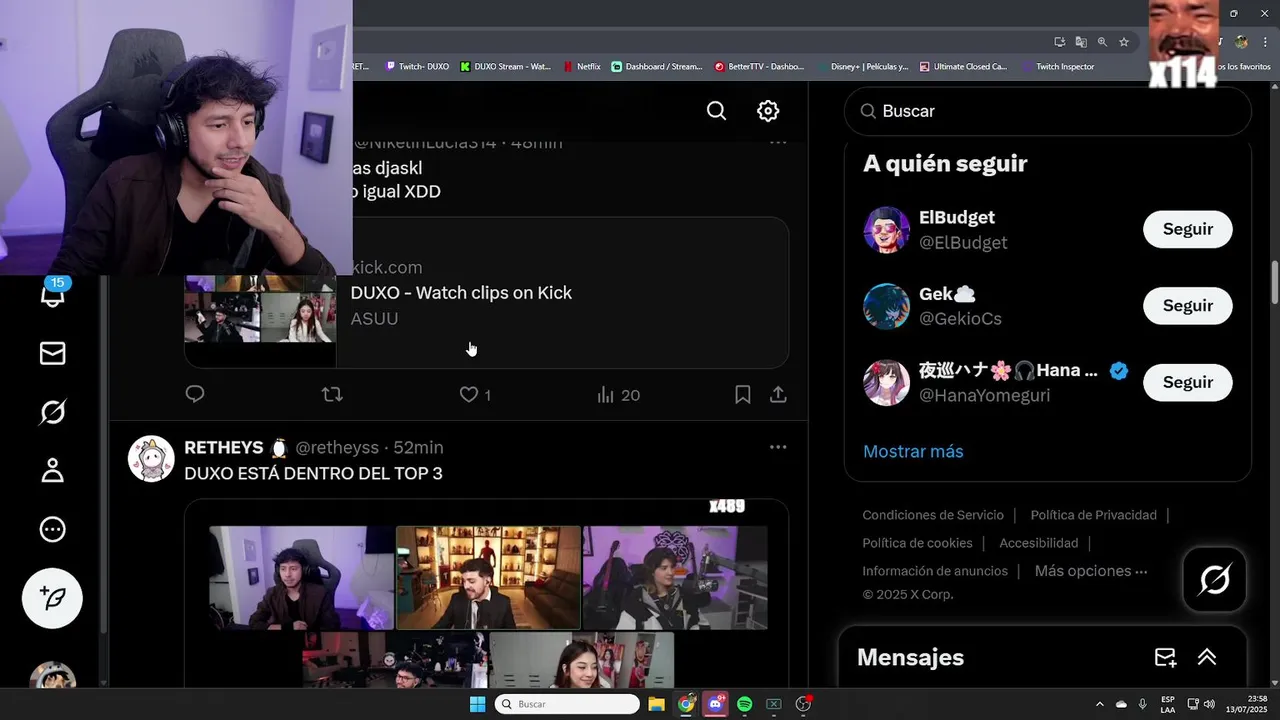Screen dimensions: 1280x720
Task: Open Política de Privacidad link
Action: tap(1093, 515)
